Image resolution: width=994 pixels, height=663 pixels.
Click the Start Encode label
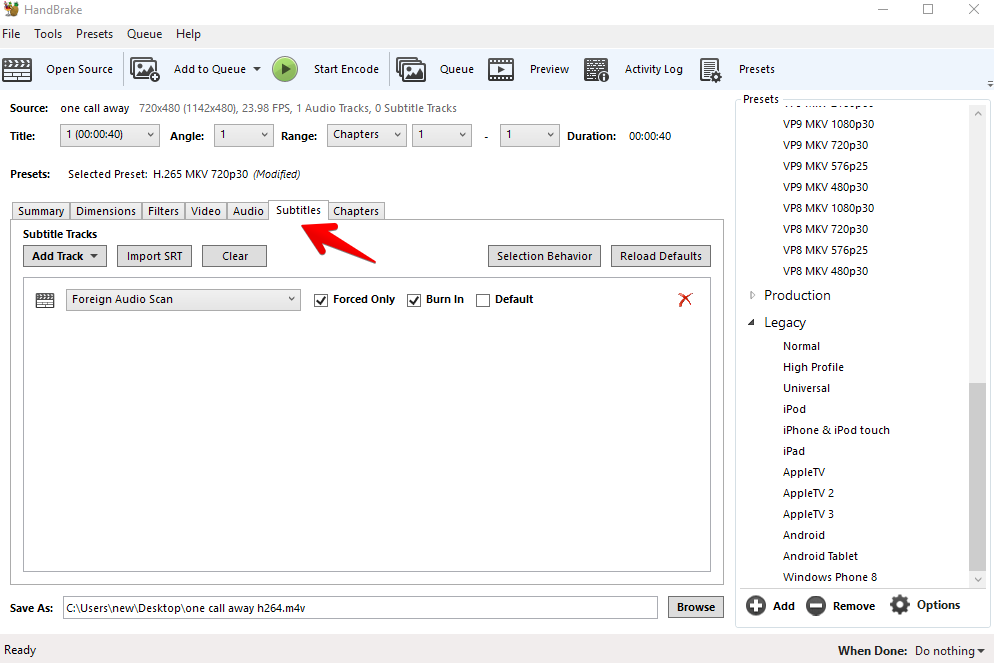click(x=346, y=69)
